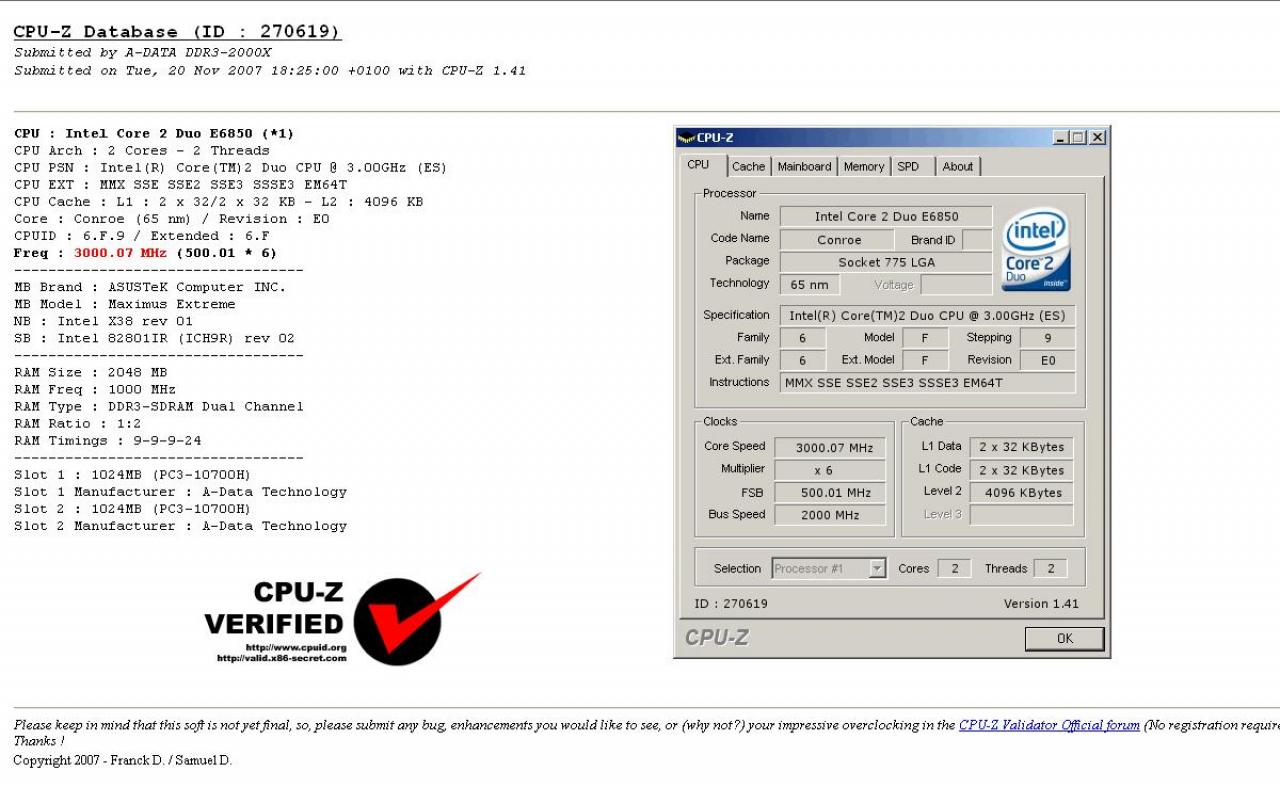Click the Specification field in CPU-Z
1280x787 pixels.
point(928,316)
